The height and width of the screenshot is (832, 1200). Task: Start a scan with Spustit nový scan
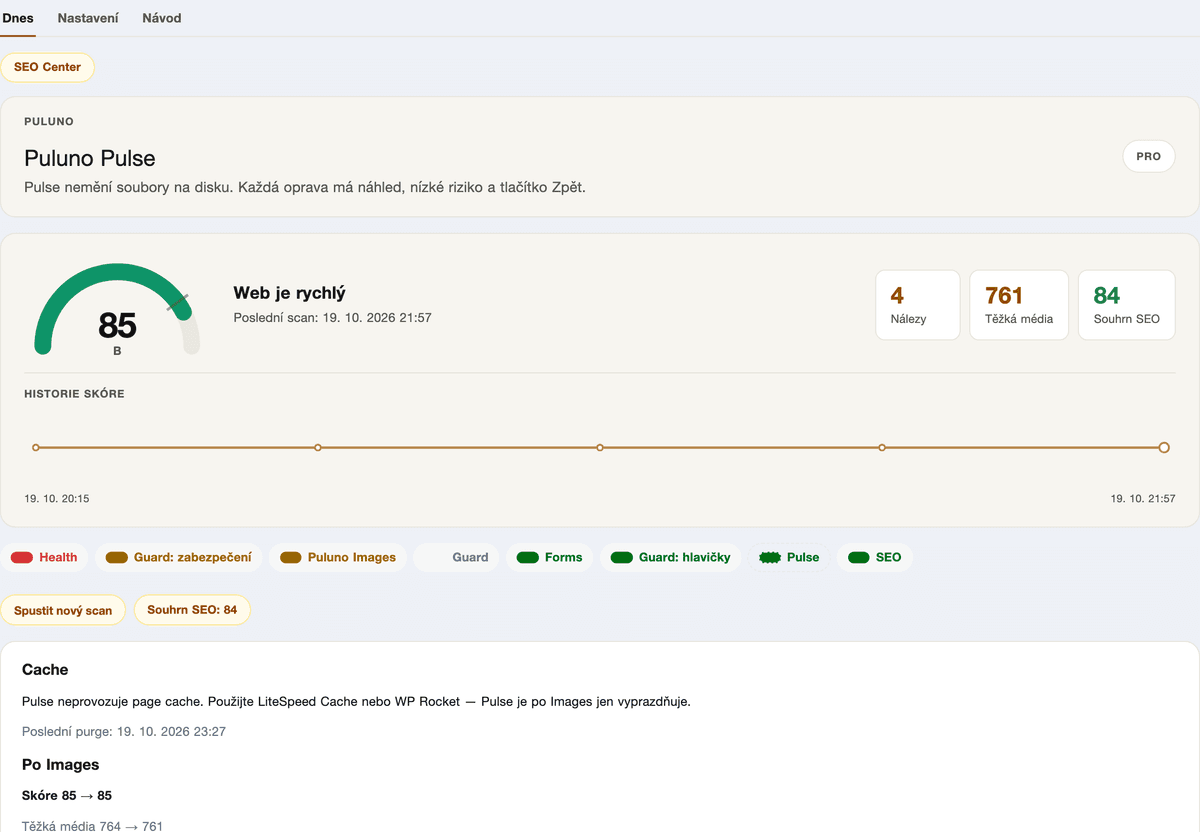[x=63, y=610]
